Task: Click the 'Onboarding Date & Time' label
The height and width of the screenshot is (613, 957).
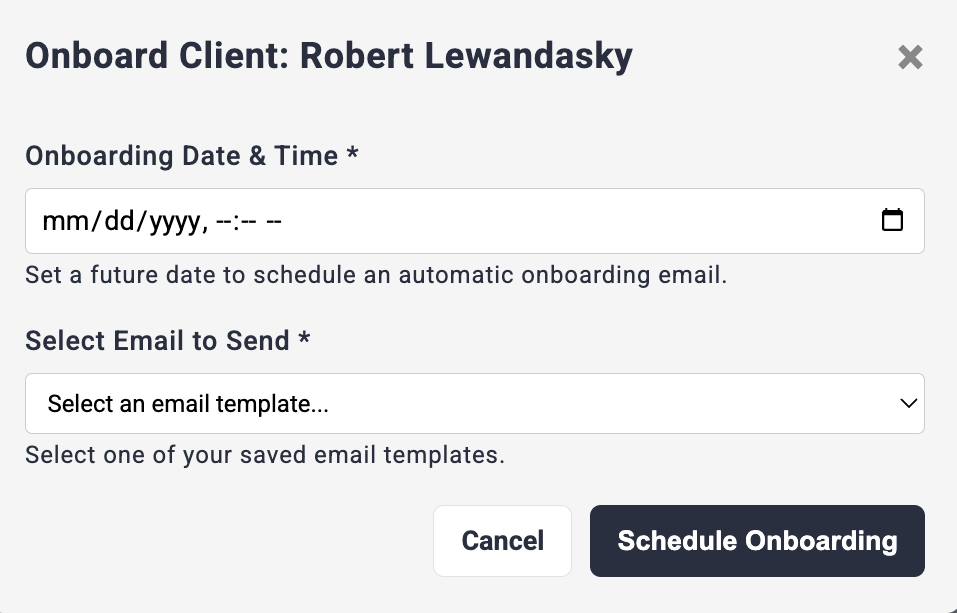Action: coord(181,156)
